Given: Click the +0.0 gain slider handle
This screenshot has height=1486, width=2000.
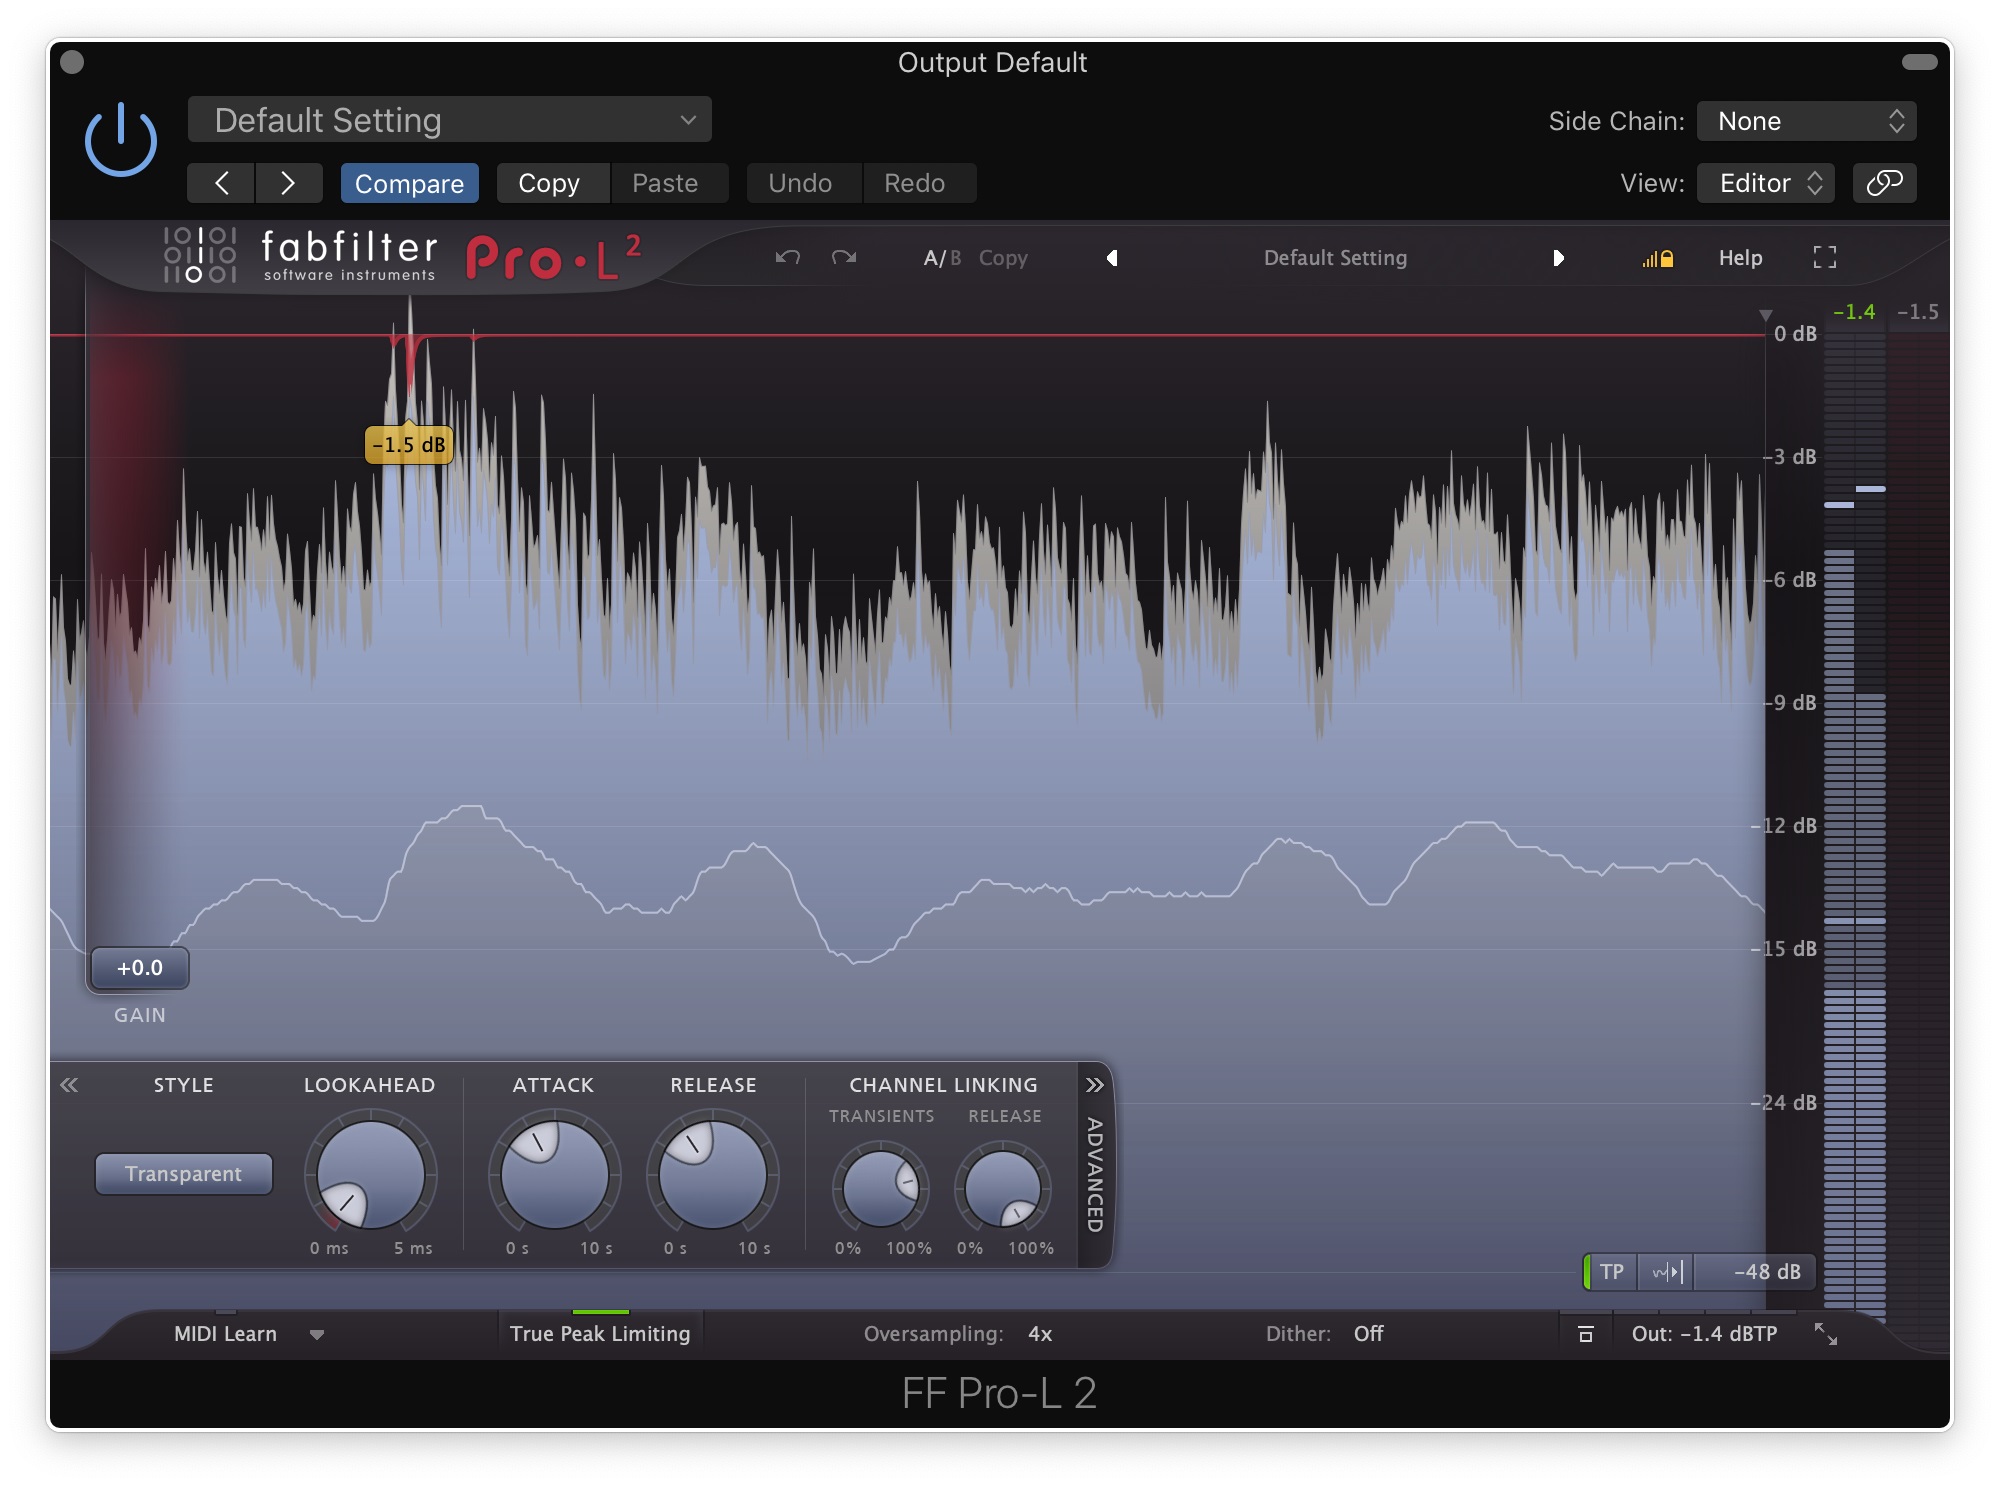Looking at the screenshot, I should tap(140, 968).
